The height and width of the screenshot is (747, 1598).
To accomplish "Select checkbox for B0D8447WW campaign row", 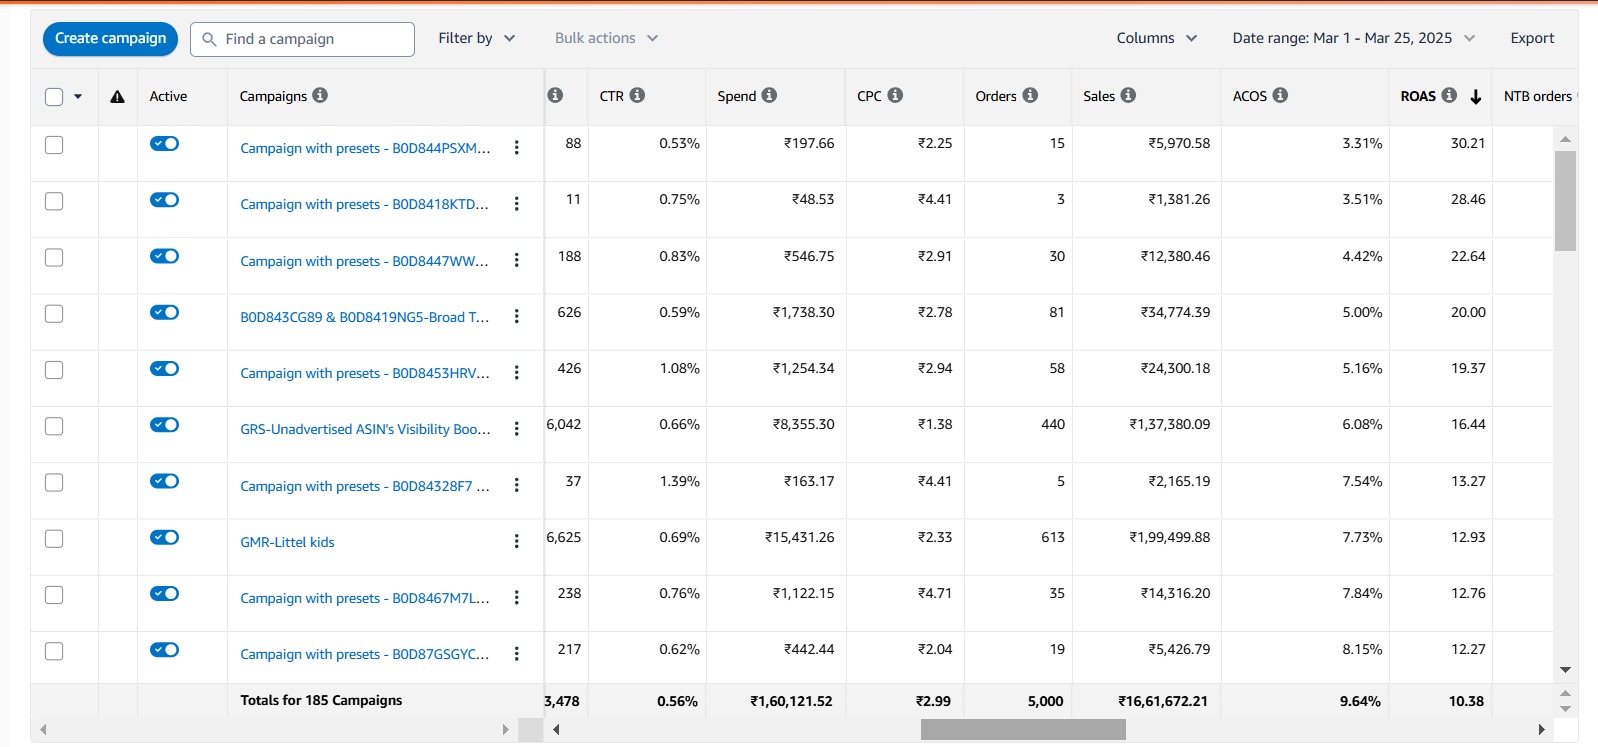I will click(x=54, y=257).
